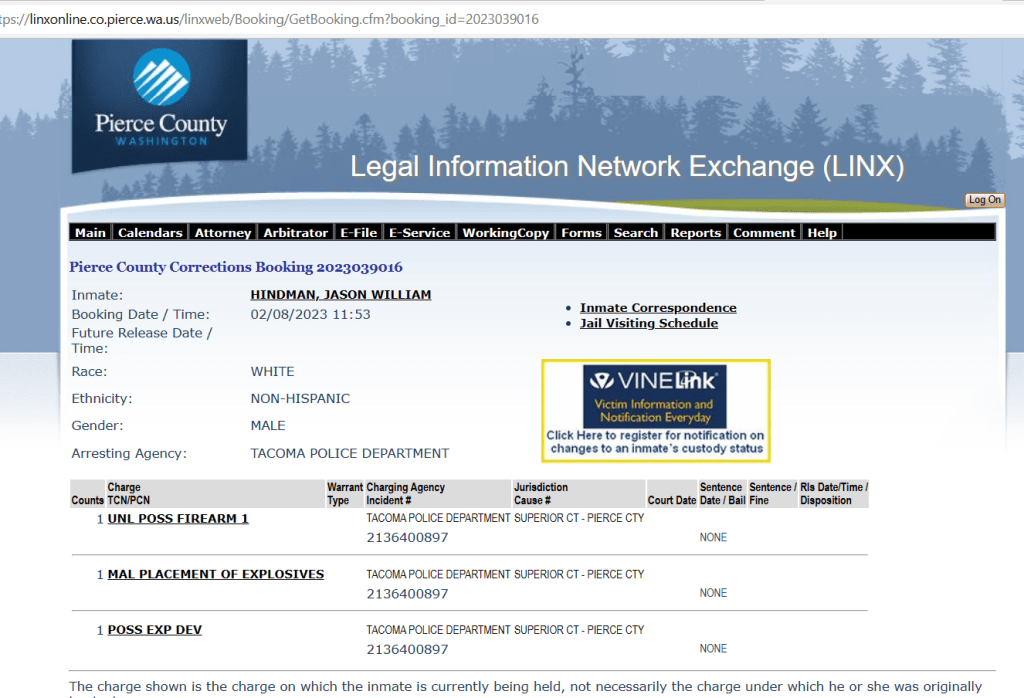This screenshot has height=698, width=1024.
Task: Open the WorkingCopy menu
Action: (505, 232)
